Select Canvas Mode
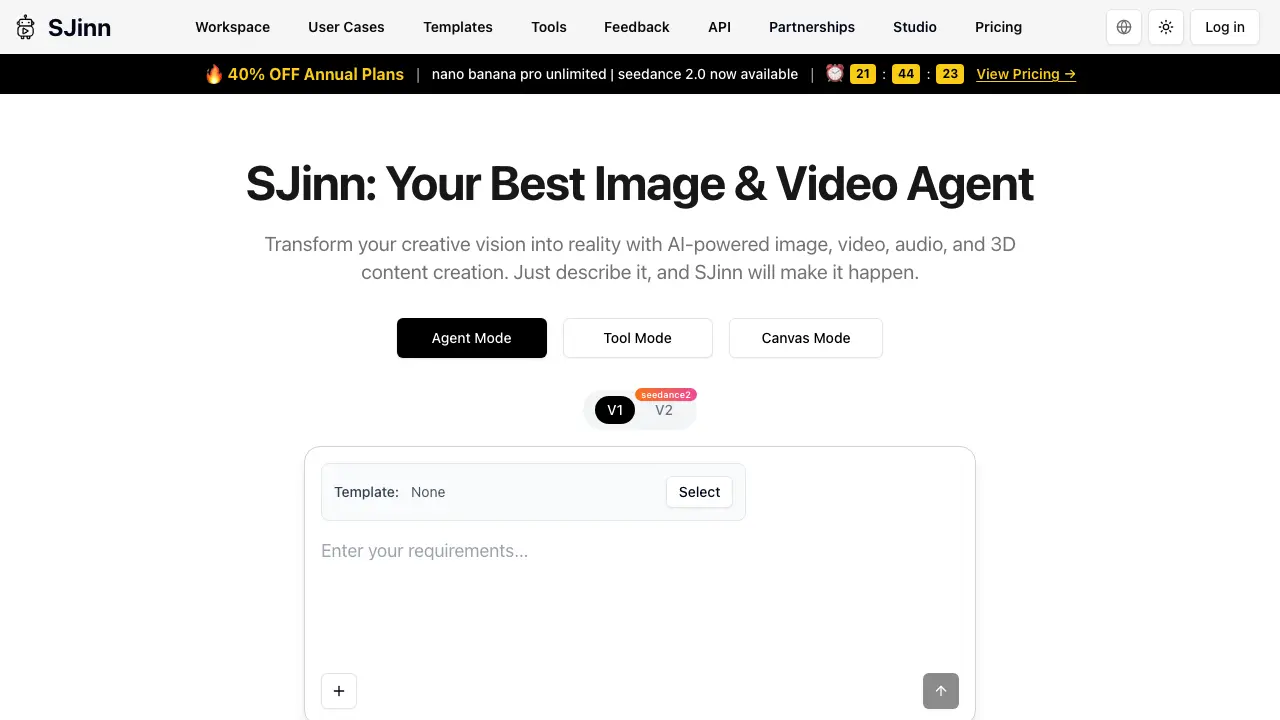The image size is (1280, 720). click(x=806, y=338)
